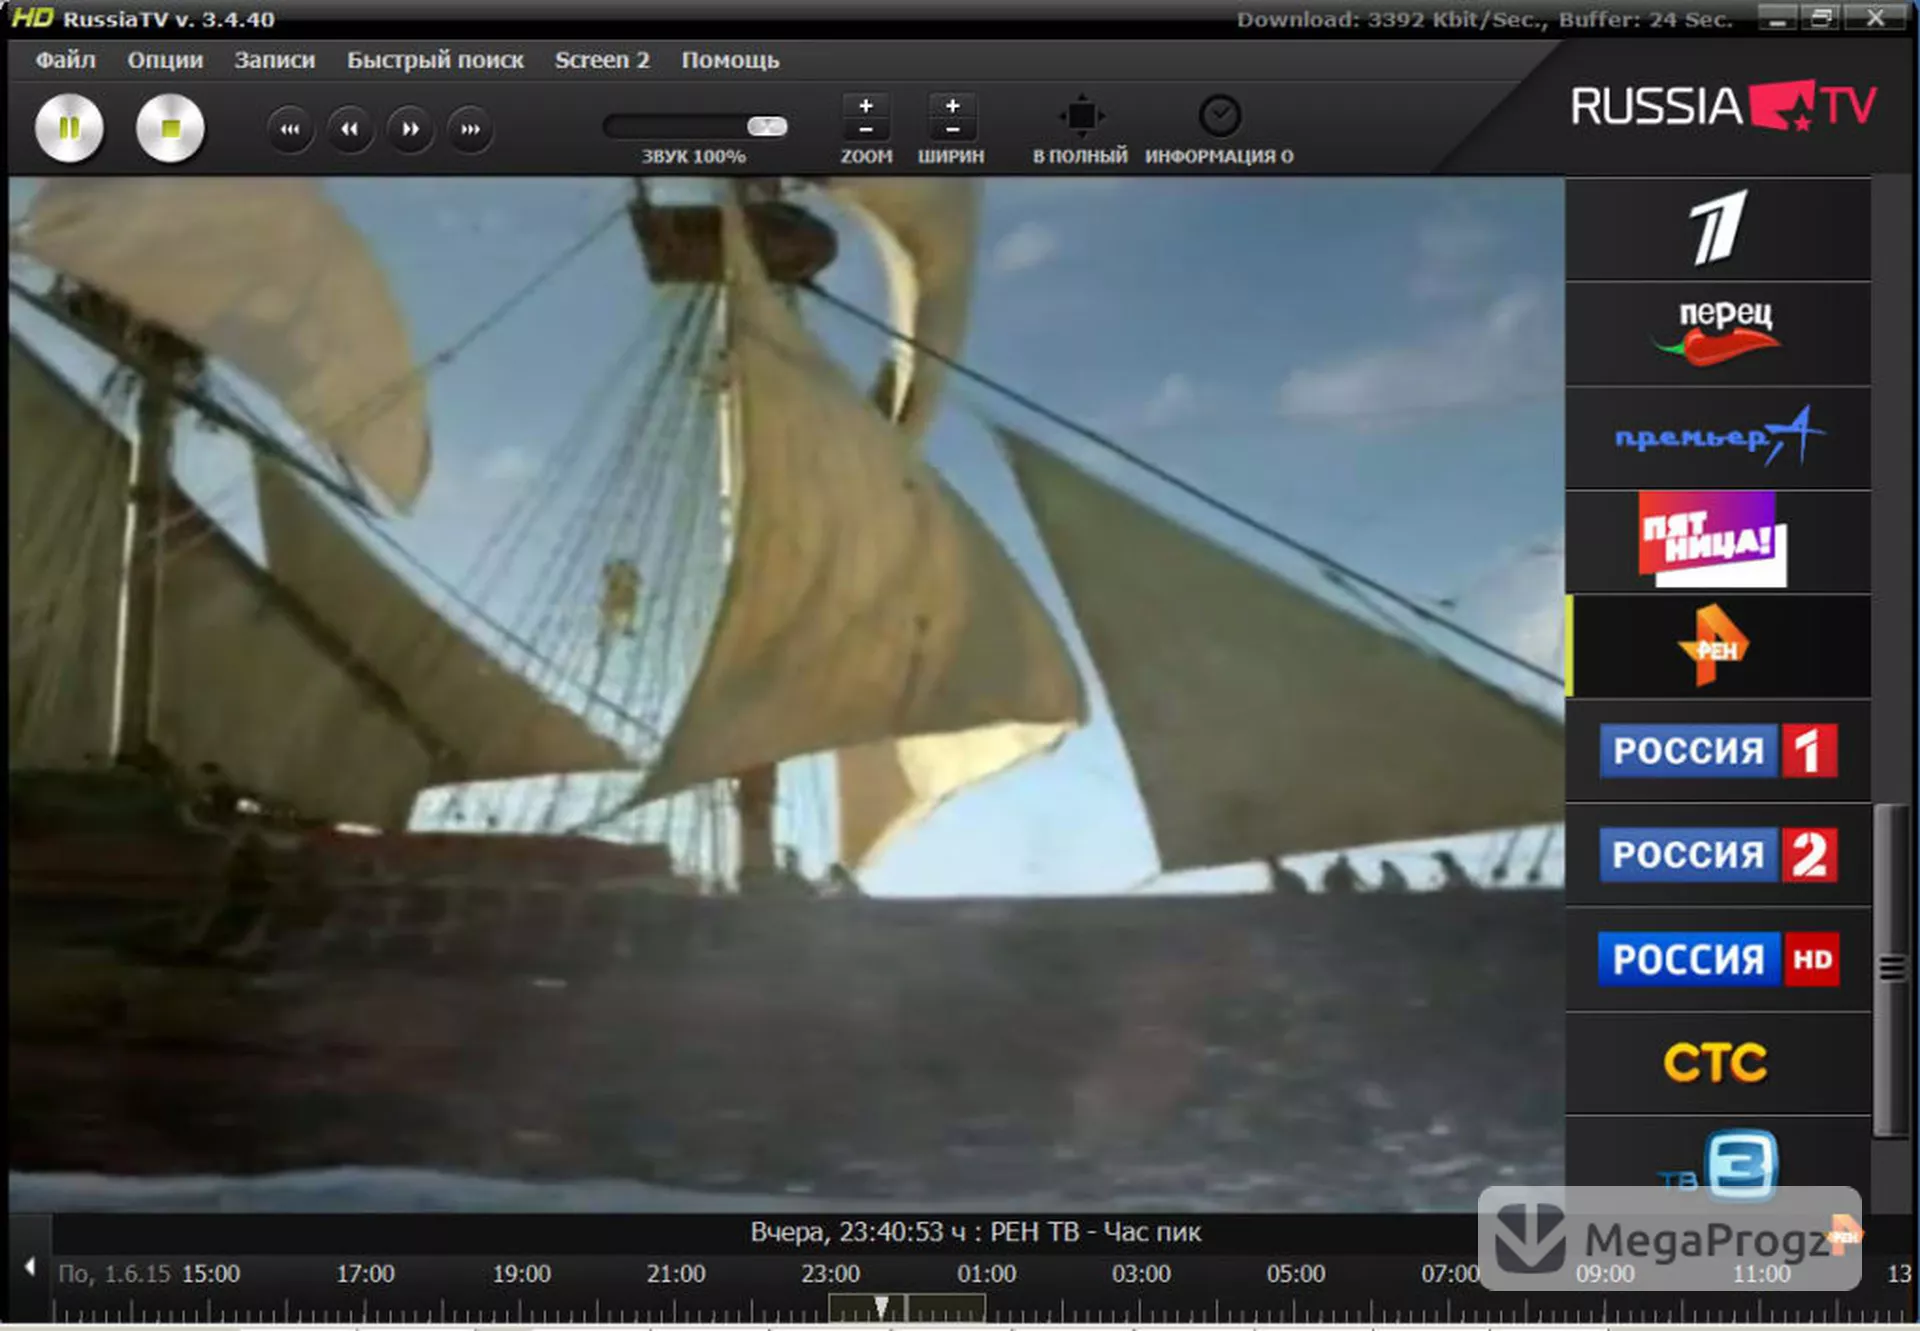1920x1331 pixels.
Task: Jump far forward with triple forward button
Action: click(470, 129)
